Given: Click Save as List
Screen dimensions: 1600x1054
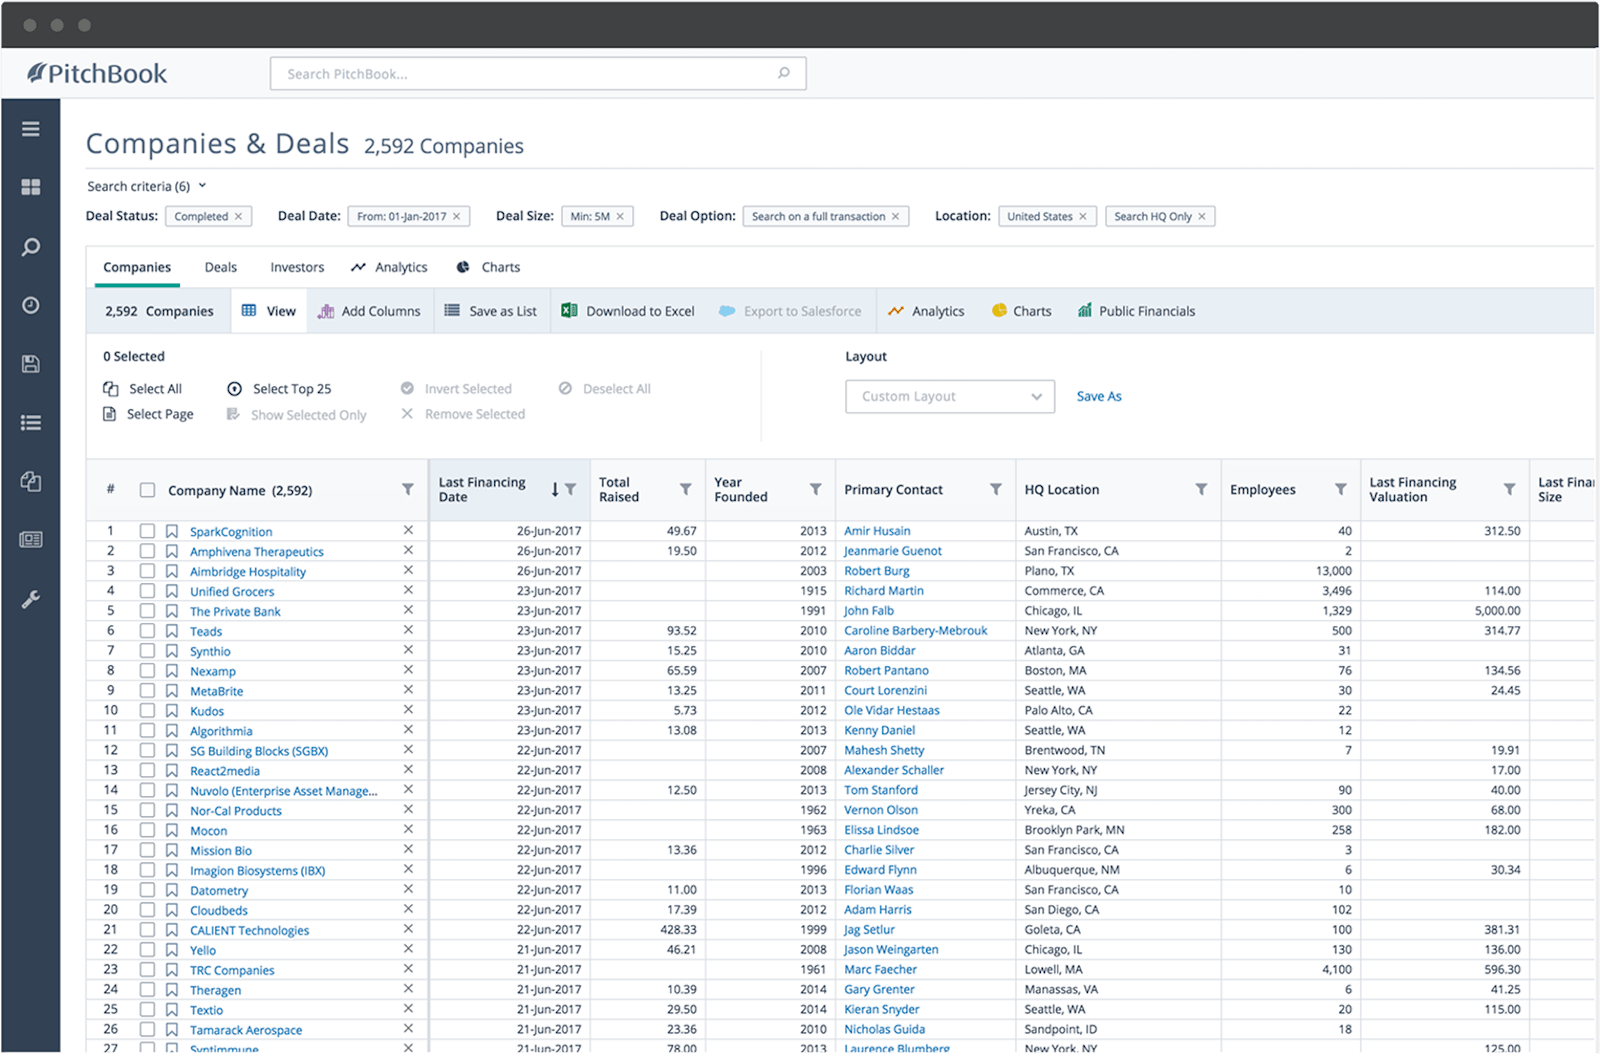Looking at the screenshot, I should coord(490,311).
